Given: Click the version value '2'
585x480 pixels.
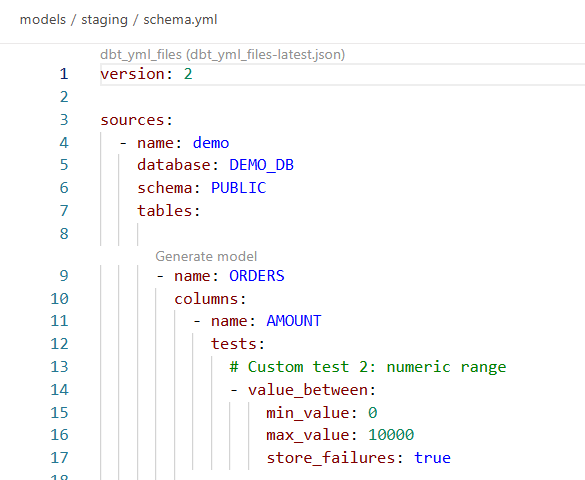Looking at the screenshot, I should click(x=188, y=74).
